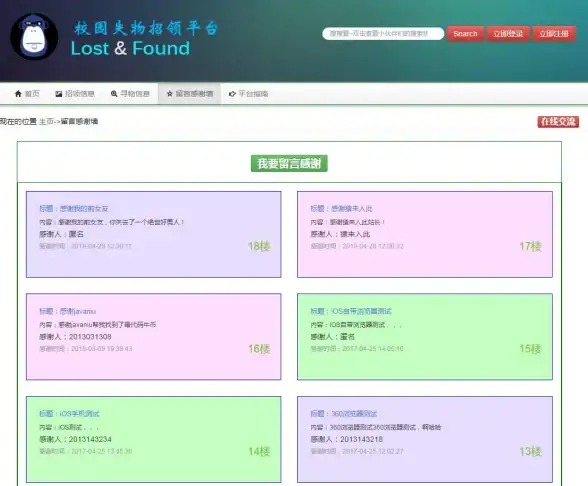
Task: Open the title 感谢我的前女友
Action: 74,208
